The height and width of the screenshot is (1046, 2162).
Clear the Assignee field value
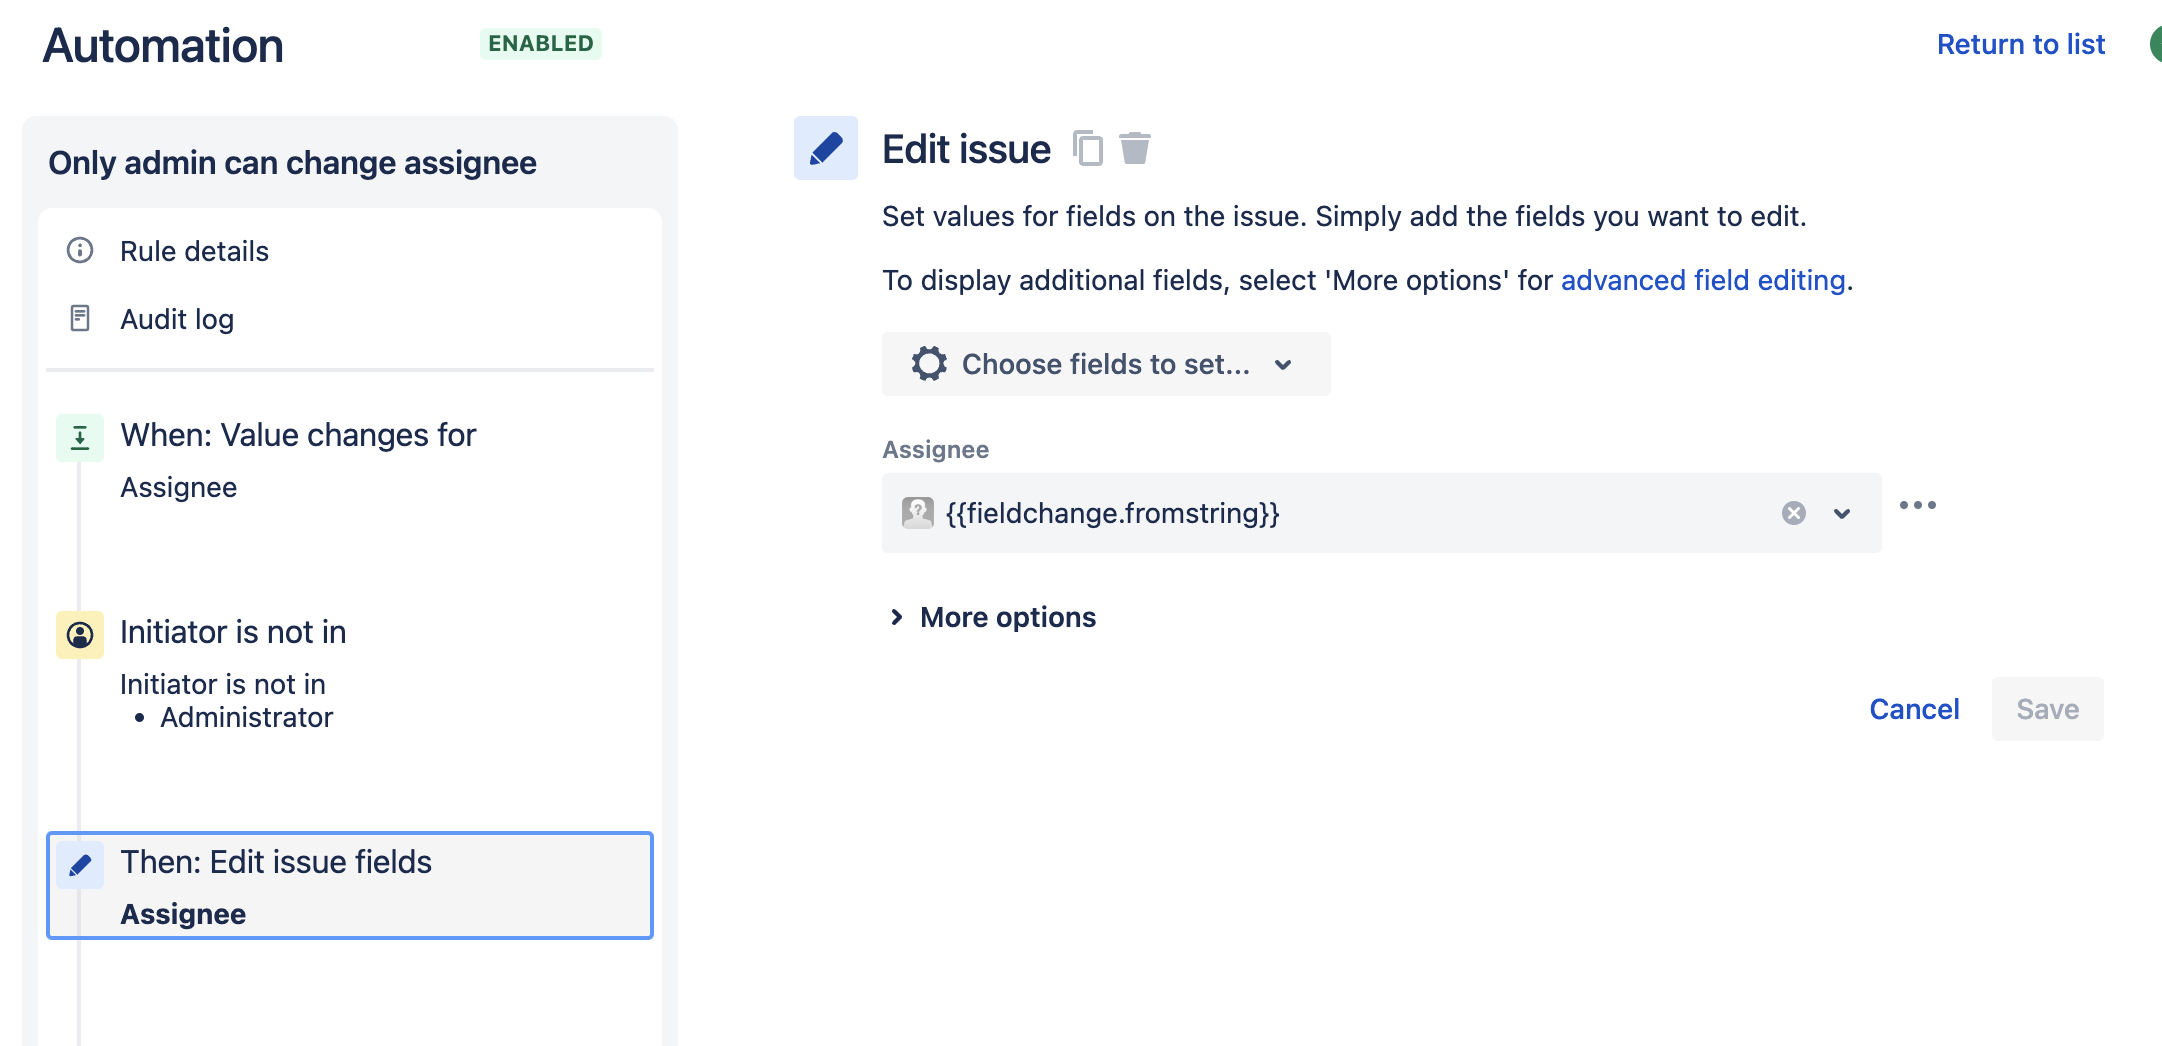click(x=1793, y=513)
